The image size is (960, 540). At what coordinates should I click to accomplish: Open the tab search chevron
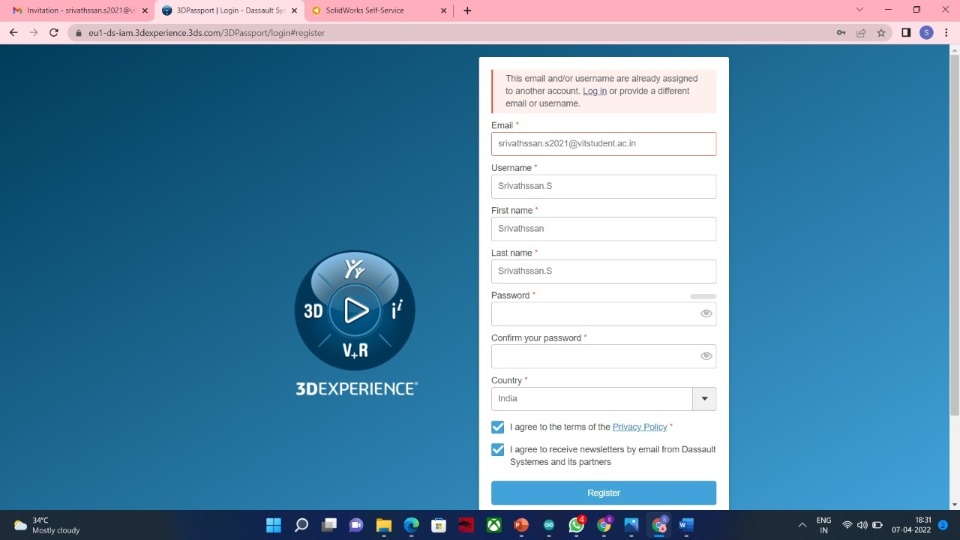[860, 10]
